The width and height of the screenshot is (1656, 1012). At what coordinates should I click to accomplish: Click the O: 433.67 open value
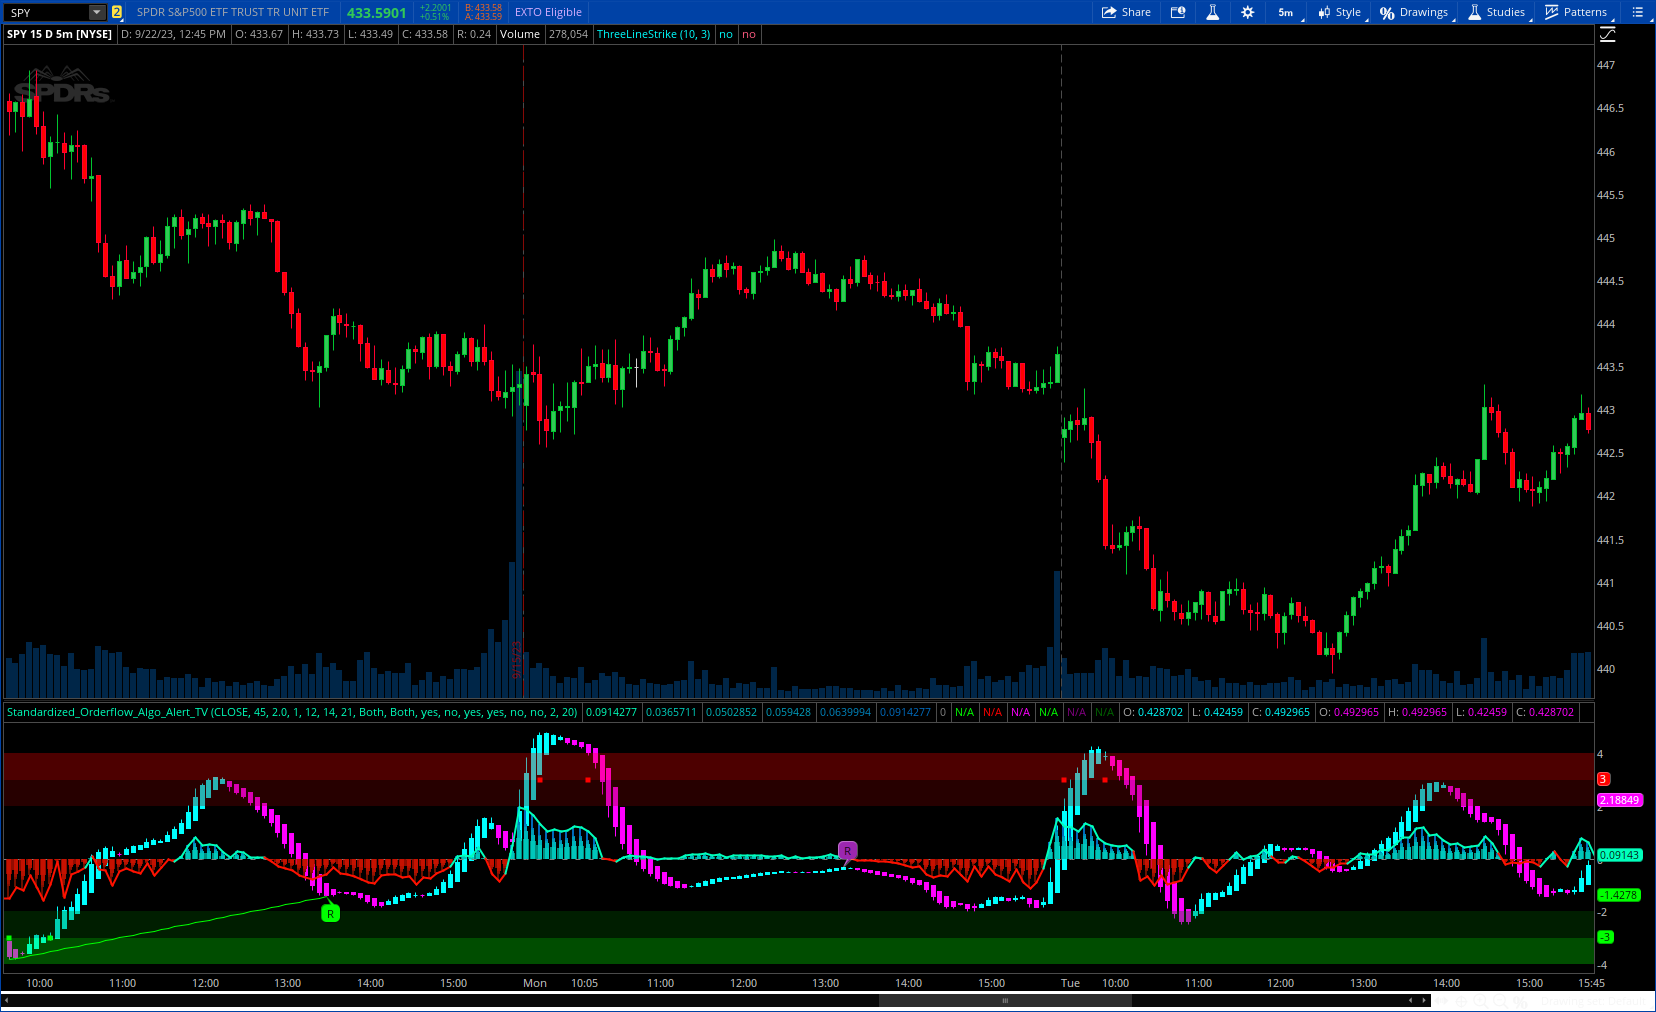[x=259, y=34]
